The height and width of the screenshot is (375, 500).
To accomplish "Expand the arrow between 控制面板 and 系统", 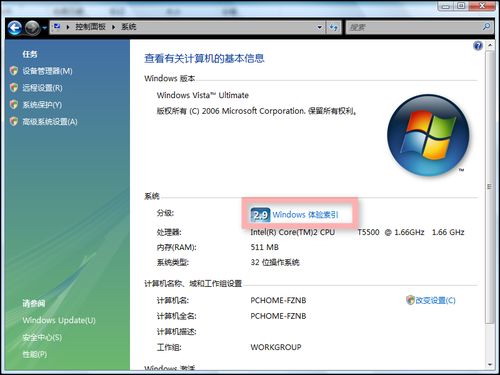I will [113, 27].
